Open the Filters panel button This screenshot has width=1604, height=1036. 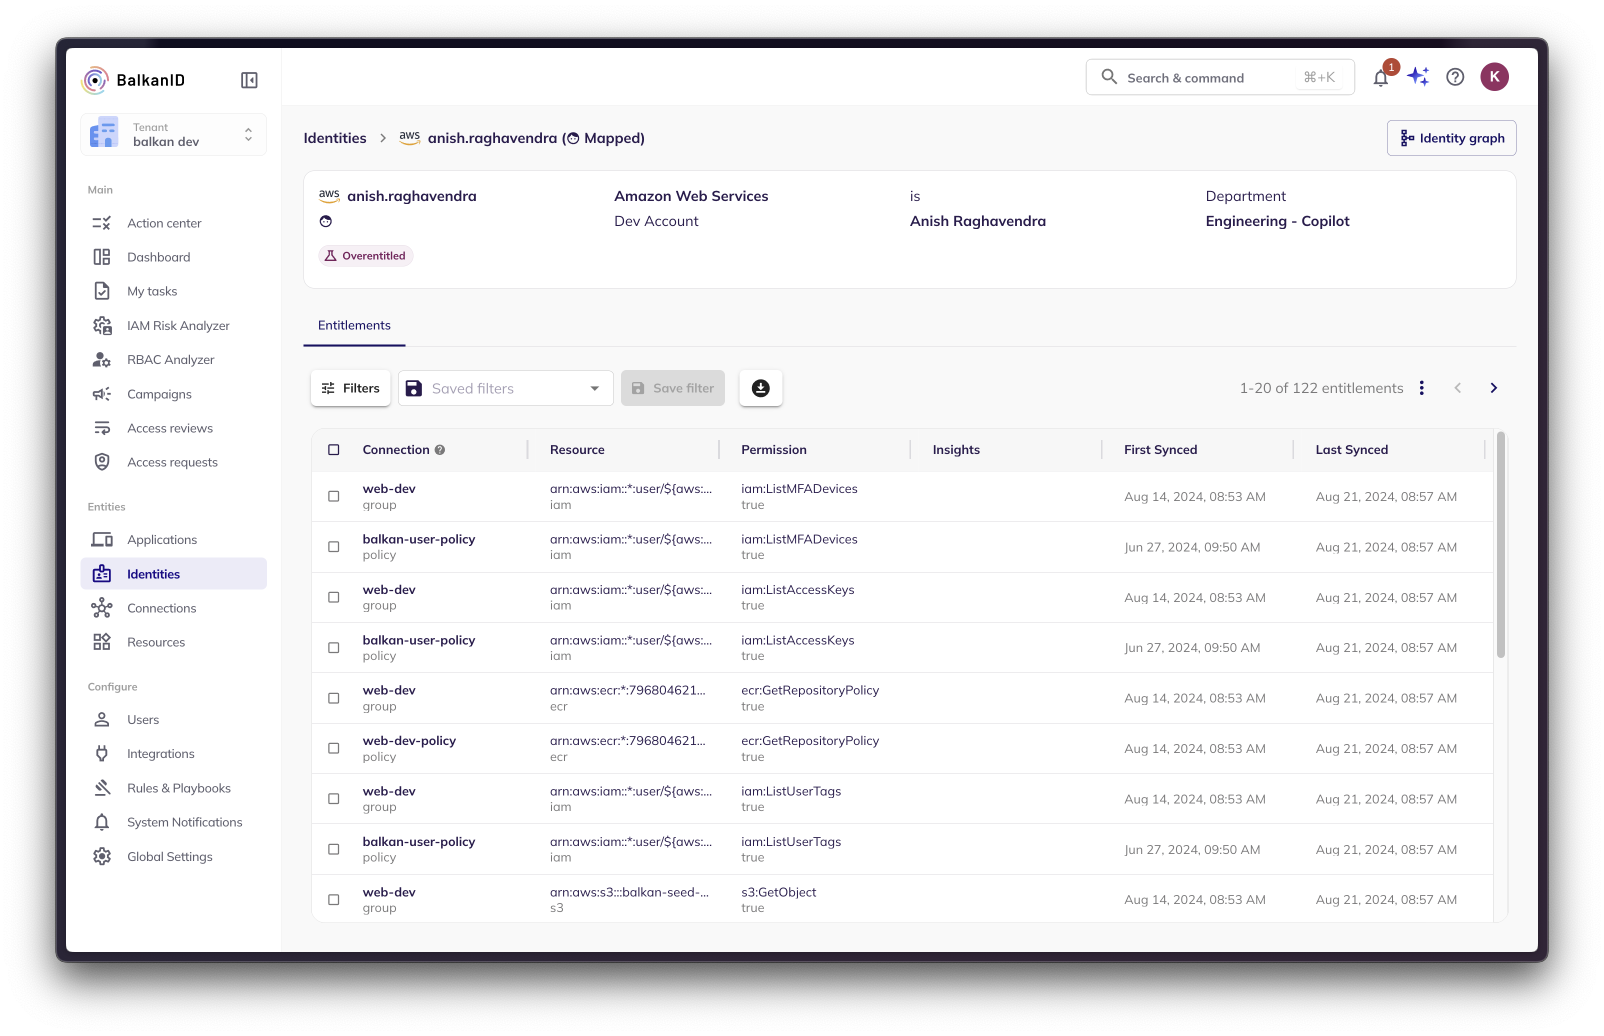pyautogui.click(x=351, y=388)
